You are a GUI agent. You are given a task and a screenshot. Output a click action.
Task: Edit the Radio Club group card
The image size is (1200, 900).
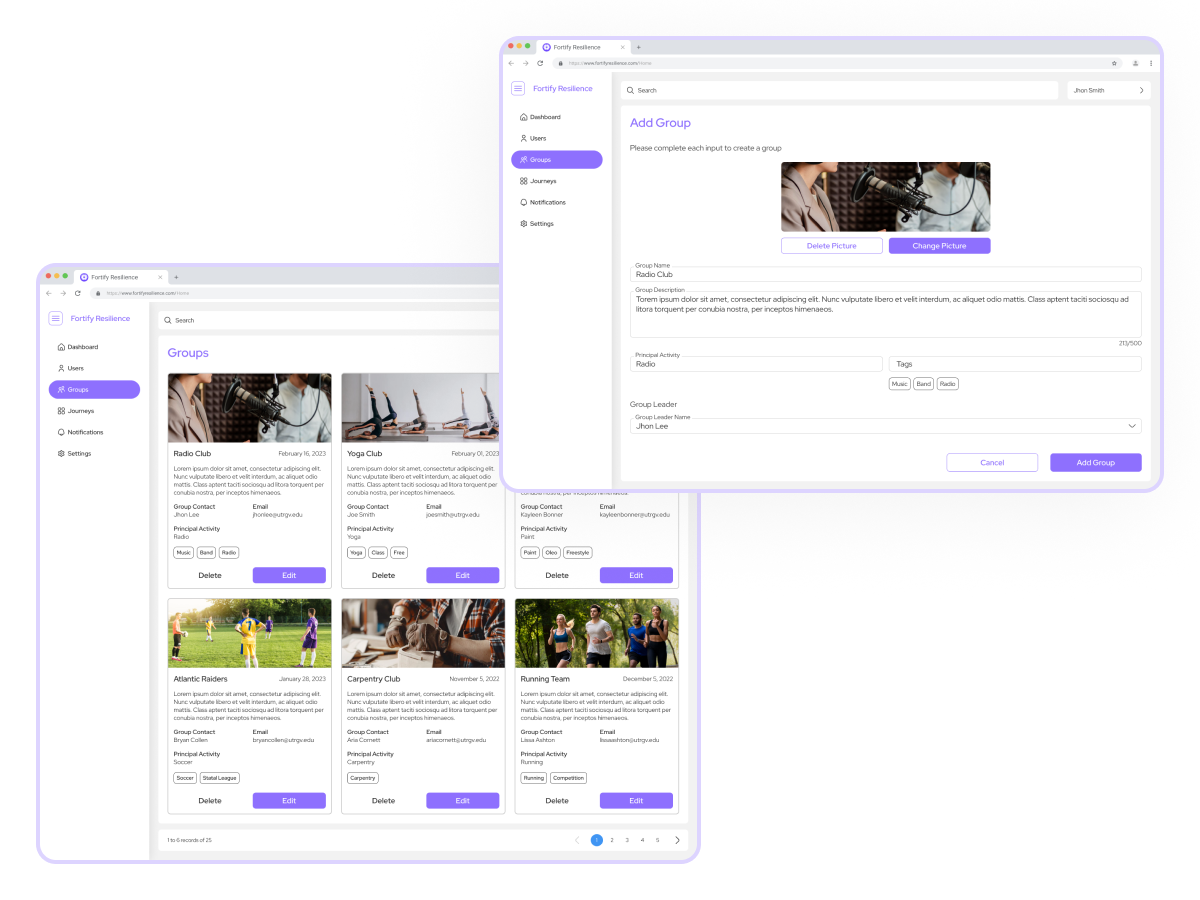tap(289, 575)
